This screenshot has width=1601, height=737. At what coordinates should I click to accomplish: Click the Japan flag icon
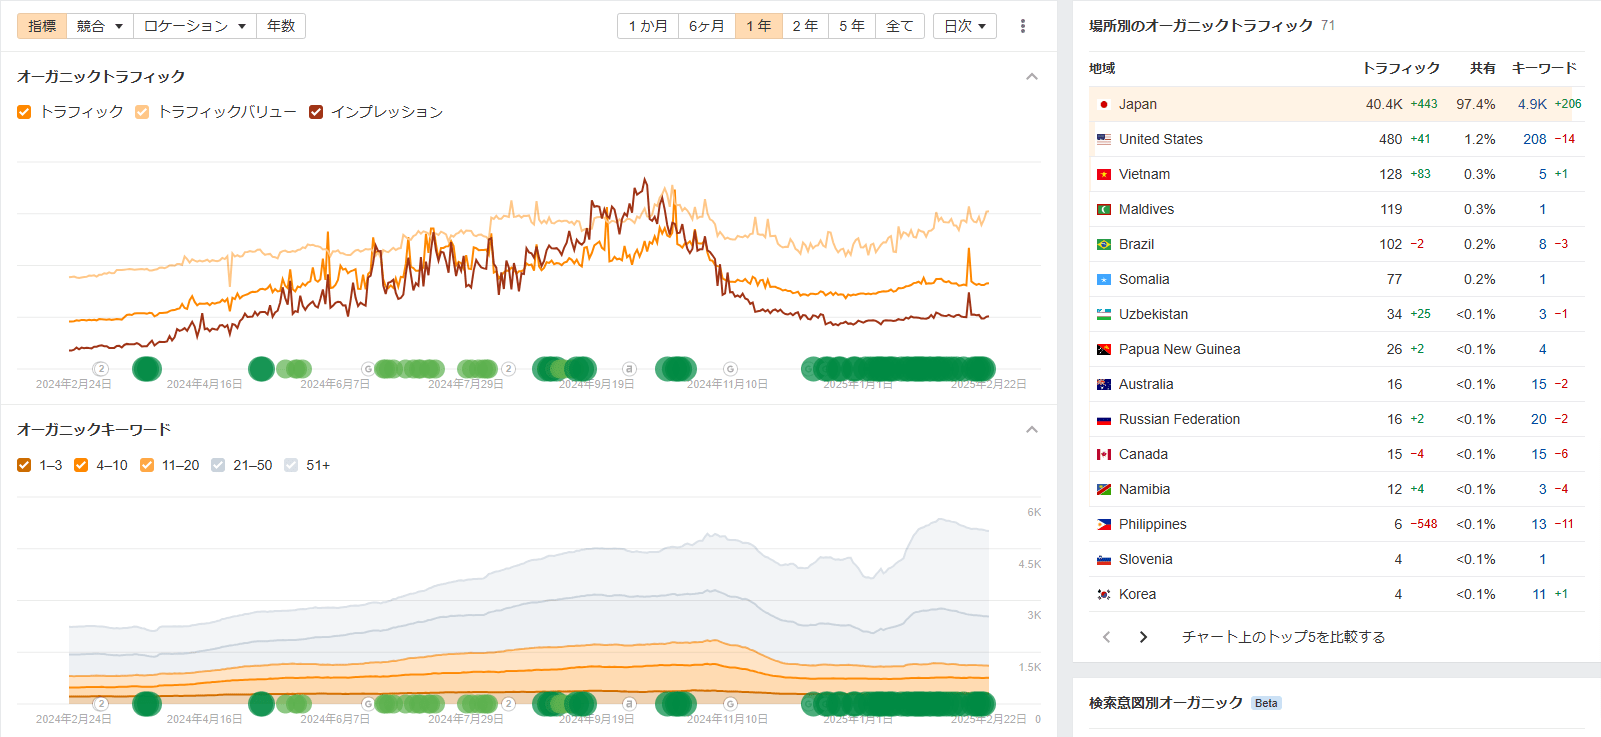tap(1104, 104)
